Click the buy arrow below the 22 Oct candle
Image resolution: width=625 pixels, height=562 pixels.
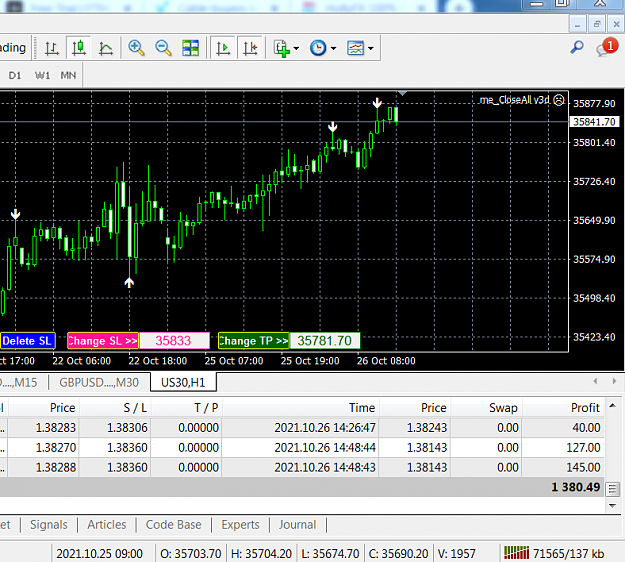point(129,283)
